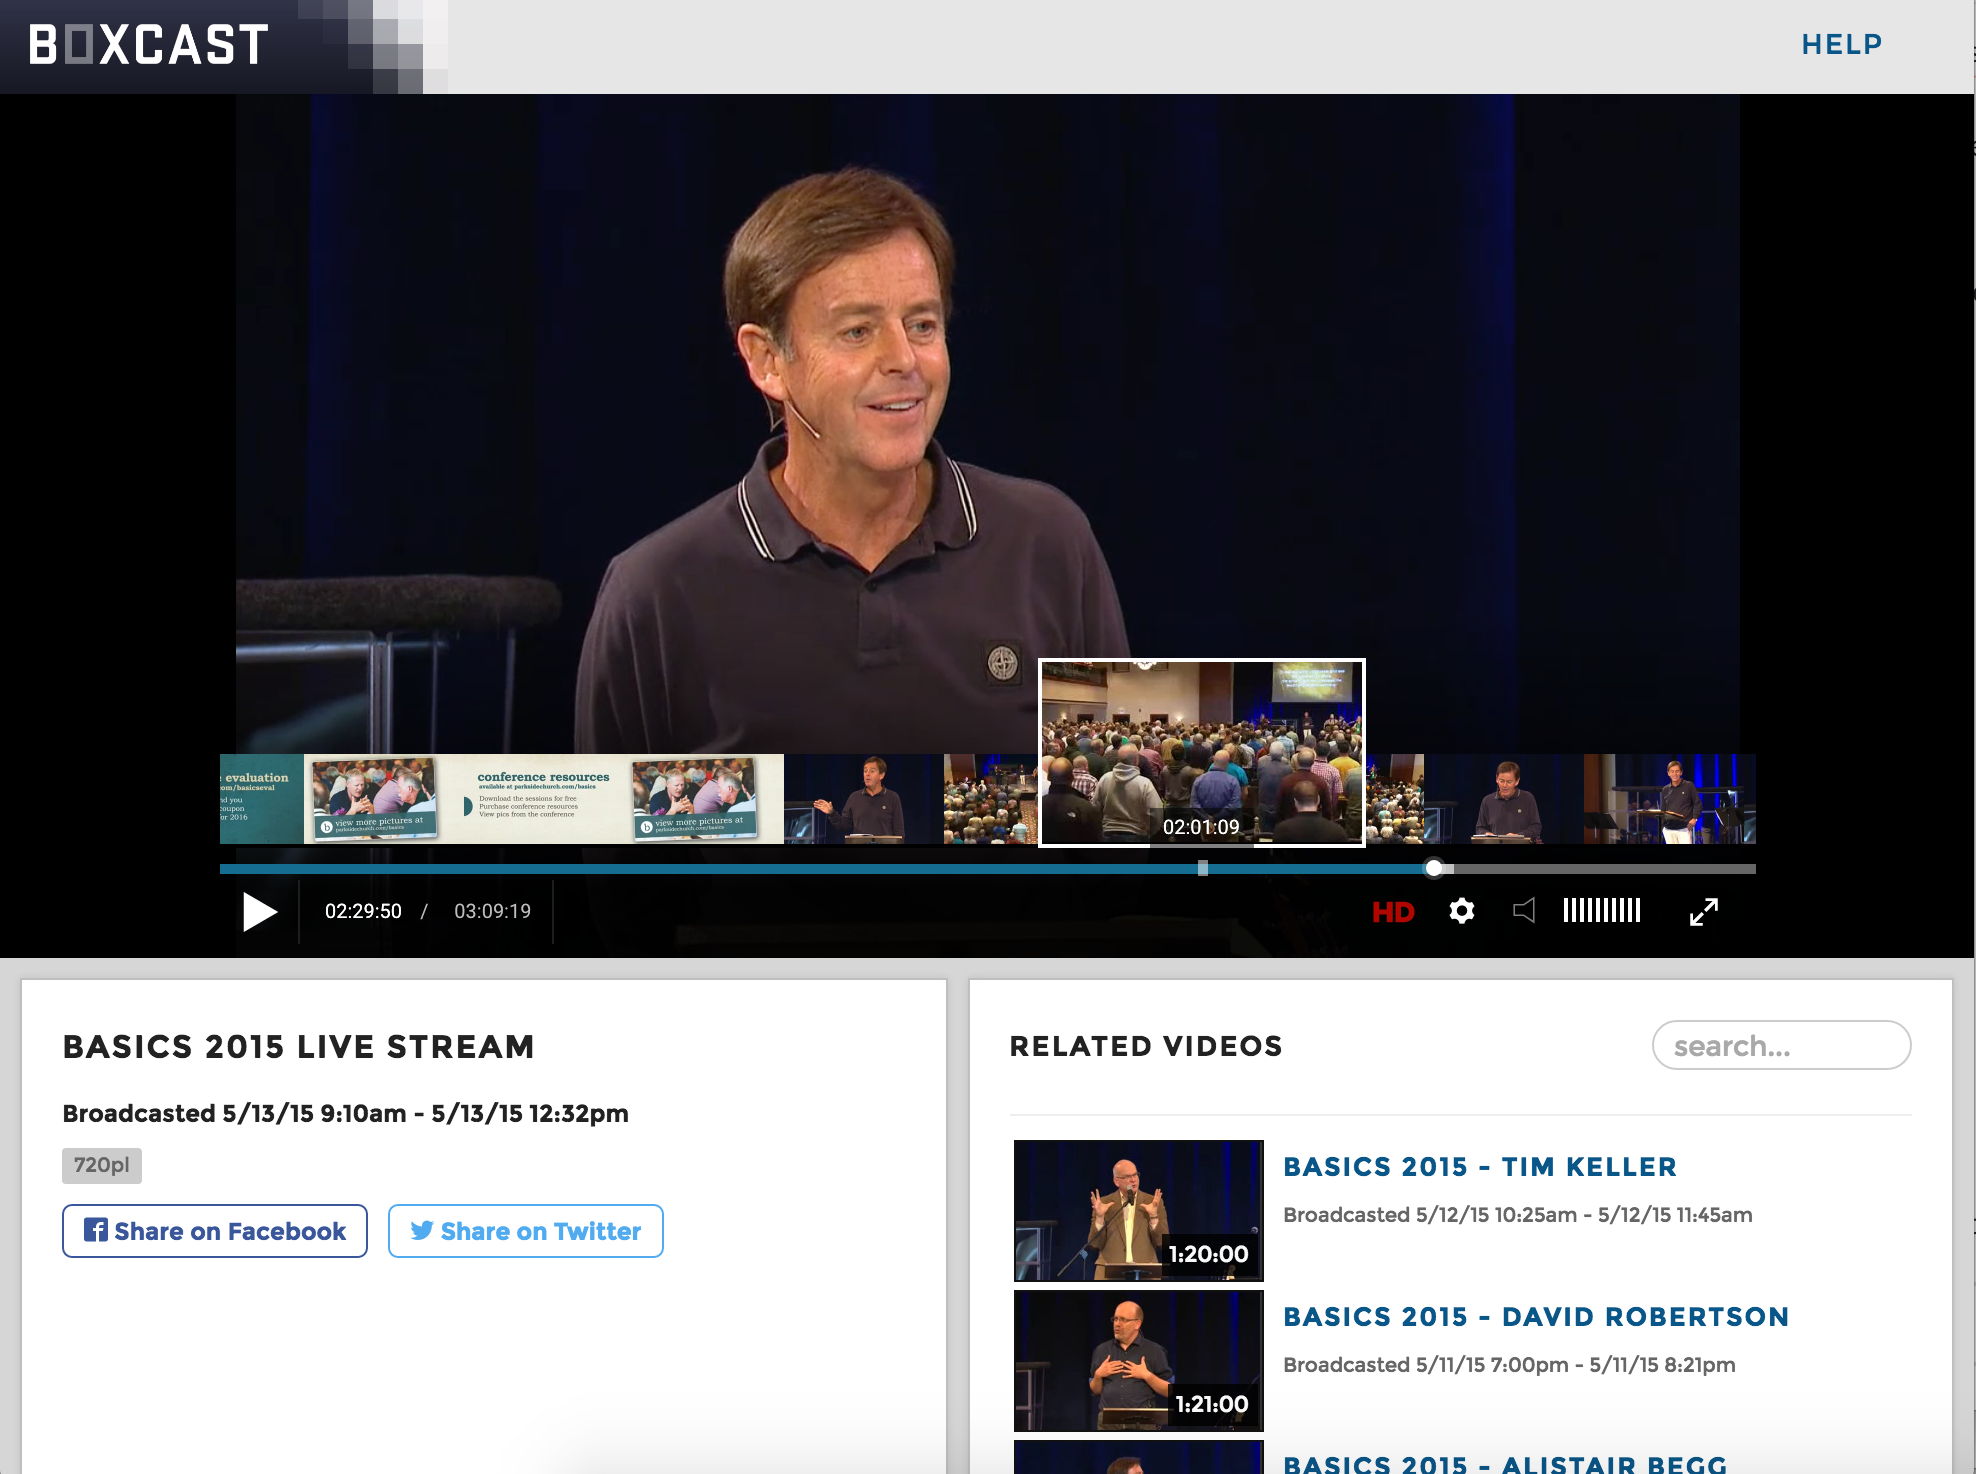Open the settings gear in the player
1976x1474 pixels.
(1461, 911)
